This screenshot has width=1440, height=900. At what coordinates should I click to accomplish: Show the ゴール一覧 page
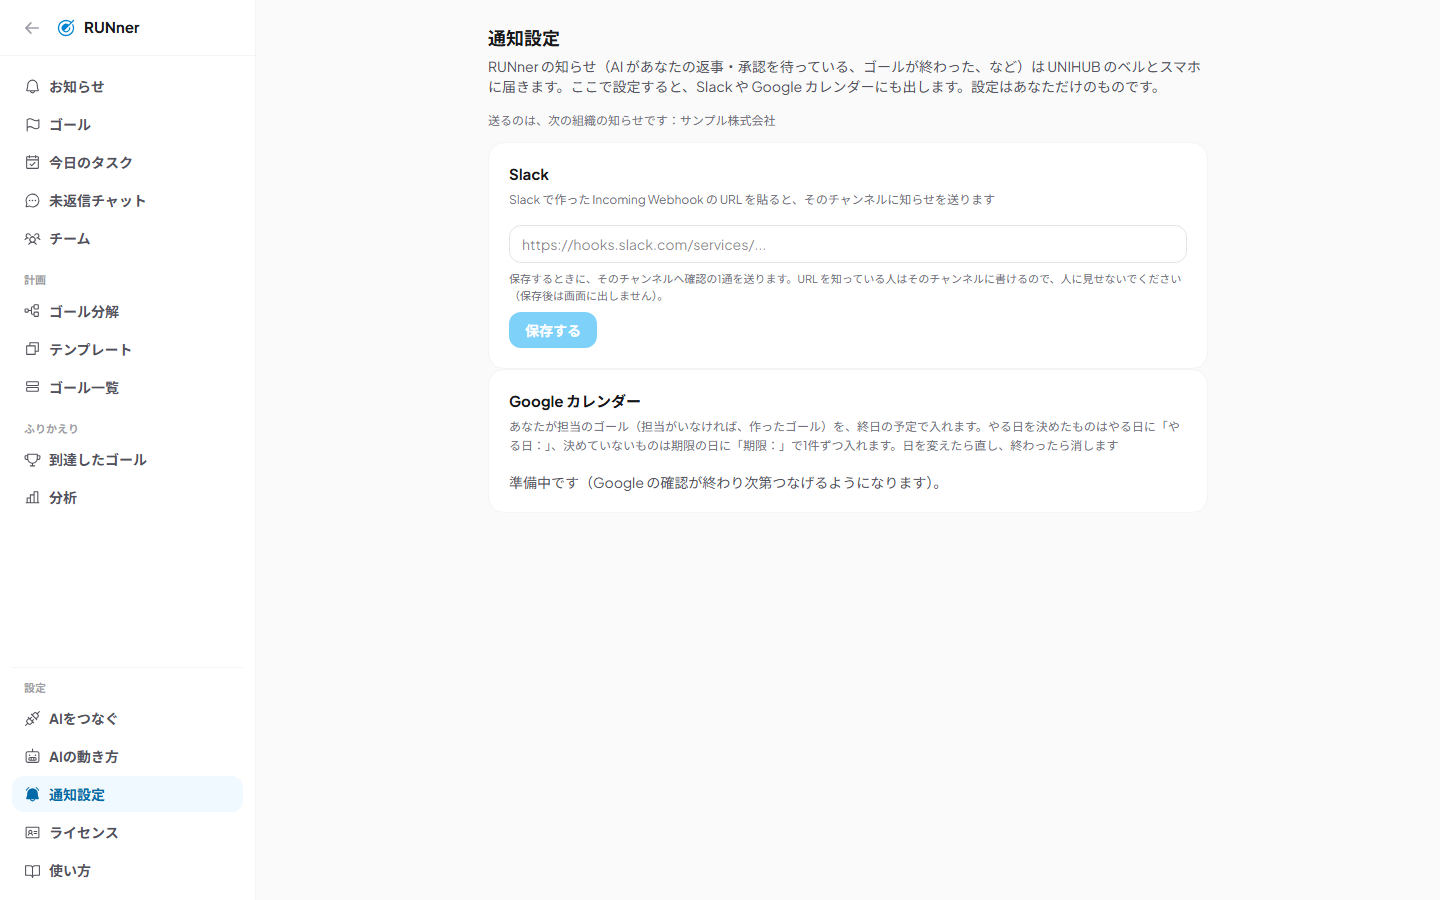(127, 388)
